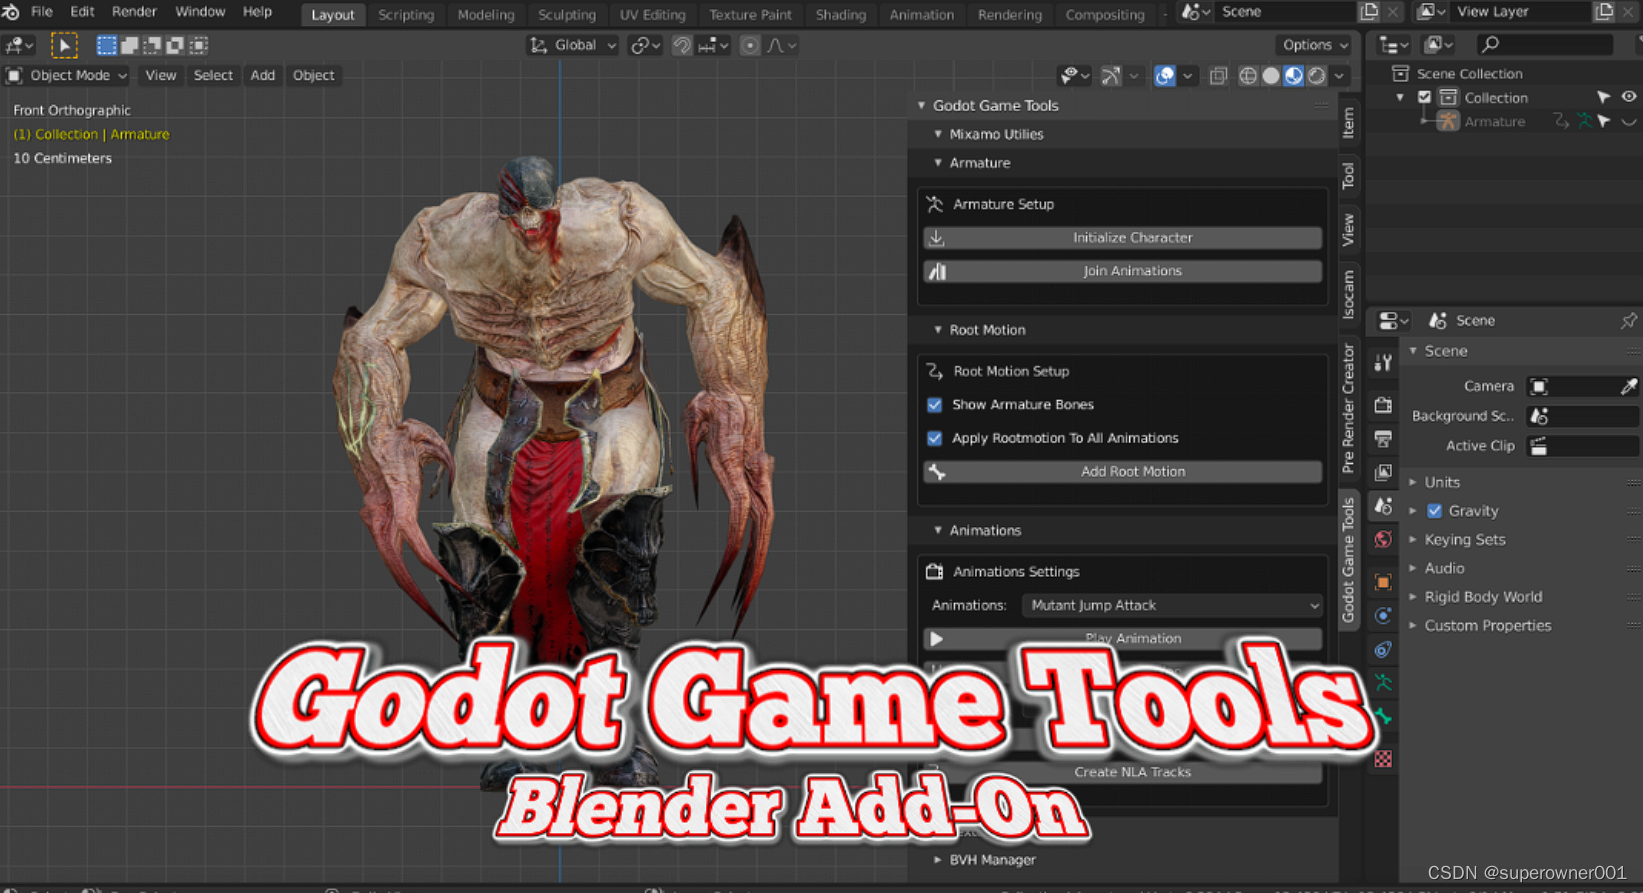Click the Blender logo icon in menu bar
Screen dimensions: 1643x893
point(10,12)
